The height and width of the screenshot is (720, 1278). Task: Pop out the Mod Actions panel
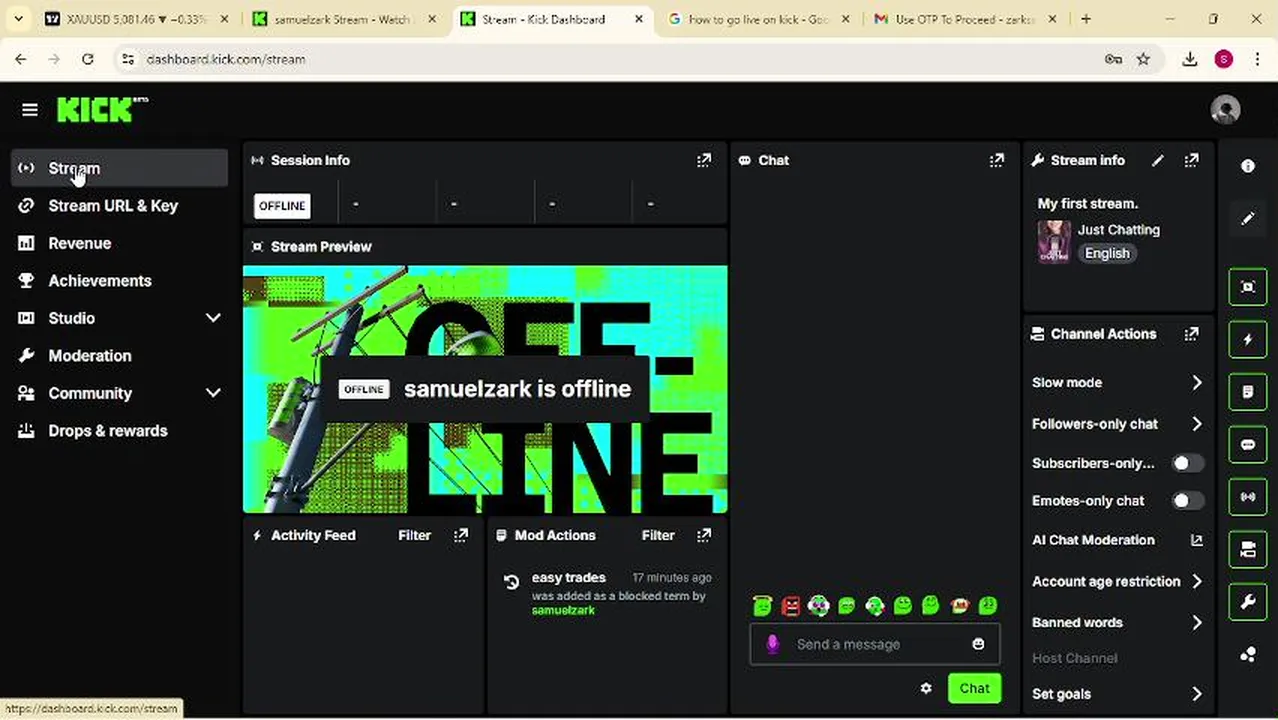click(704, 535)
